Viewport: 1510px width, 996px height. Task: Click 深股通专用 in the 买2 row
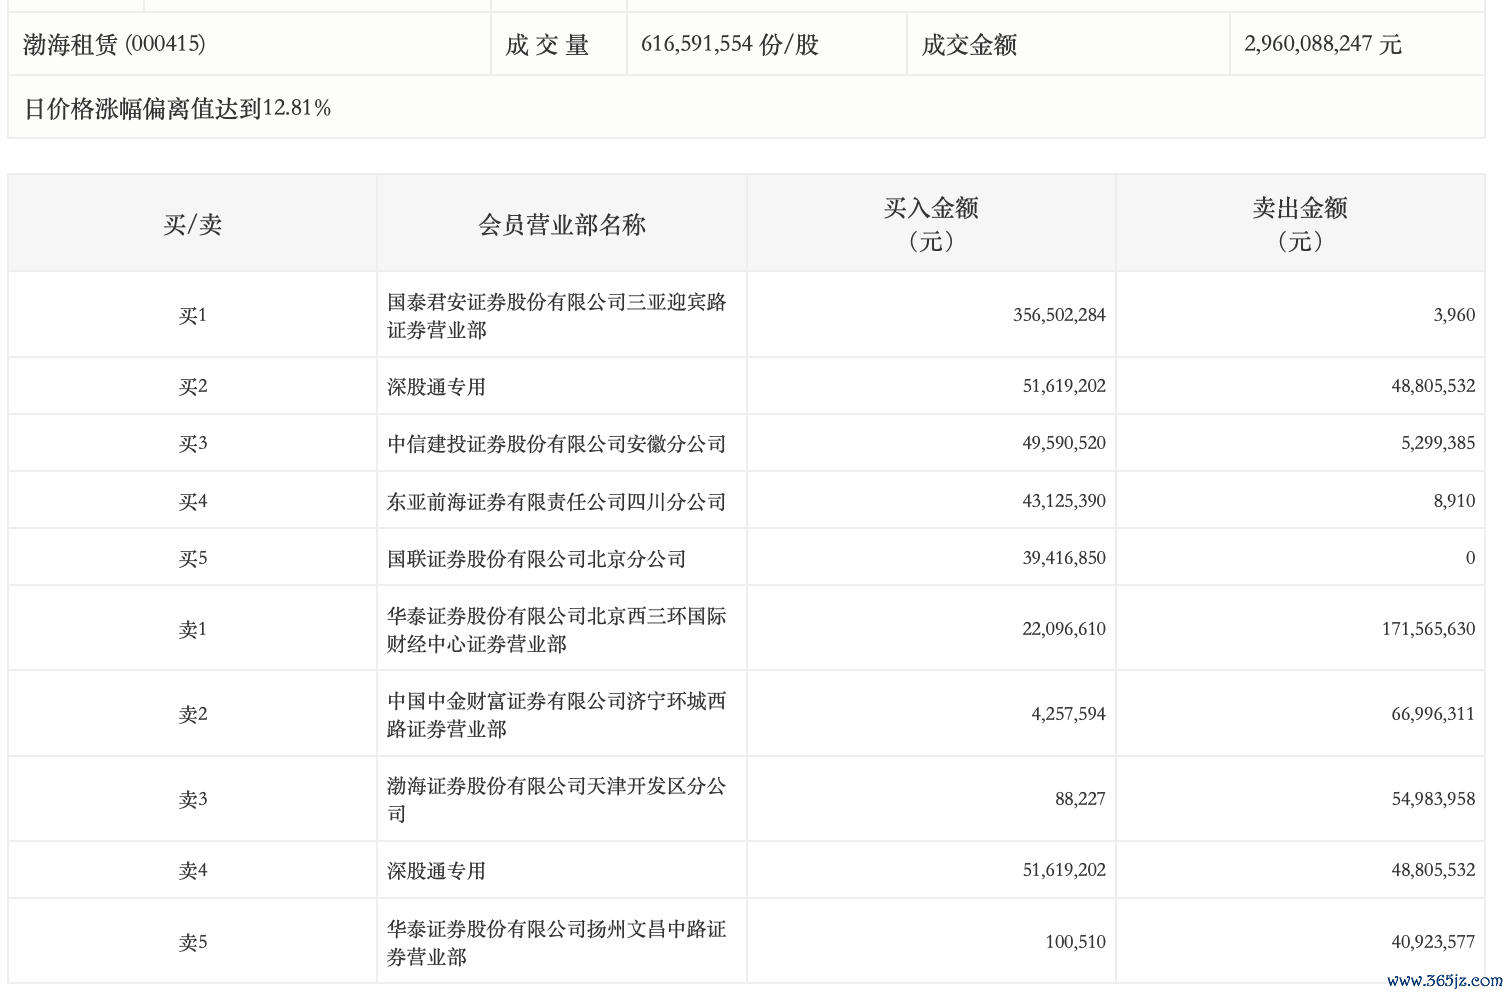(436, 386)
